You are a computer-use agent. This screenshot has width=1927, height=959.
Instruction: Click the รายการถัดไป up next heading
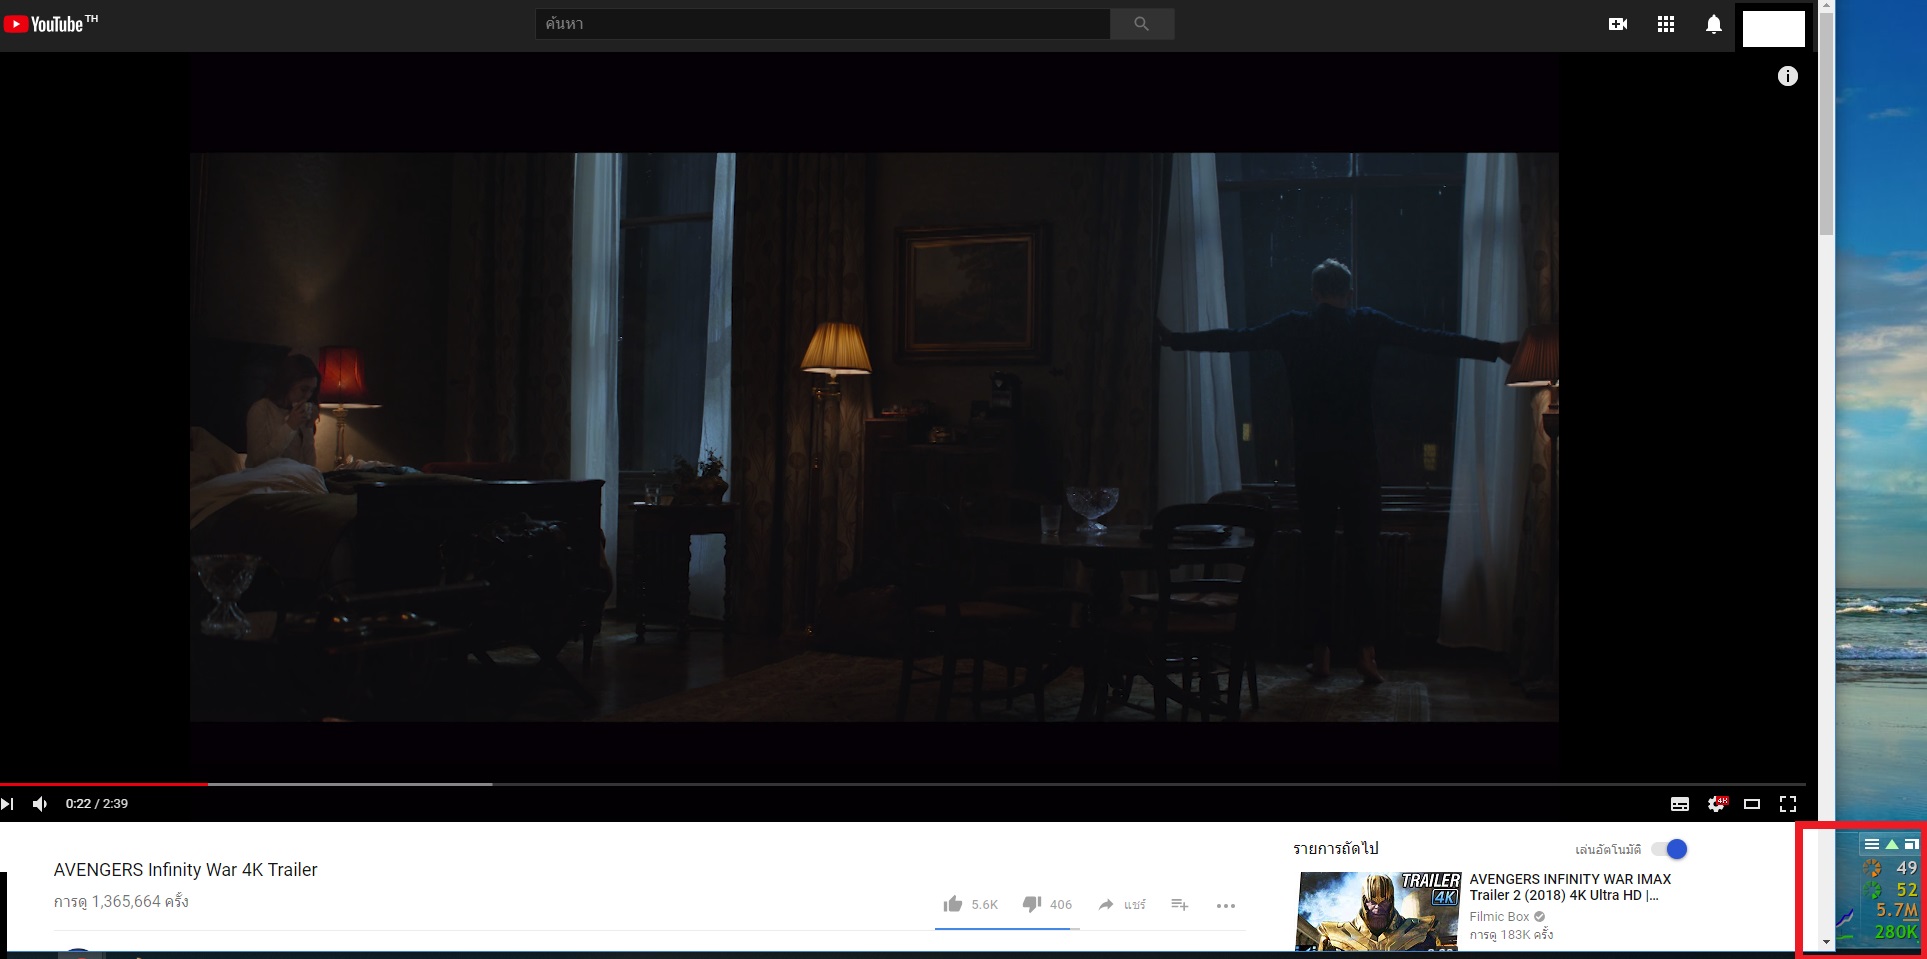click(1336, 848)
